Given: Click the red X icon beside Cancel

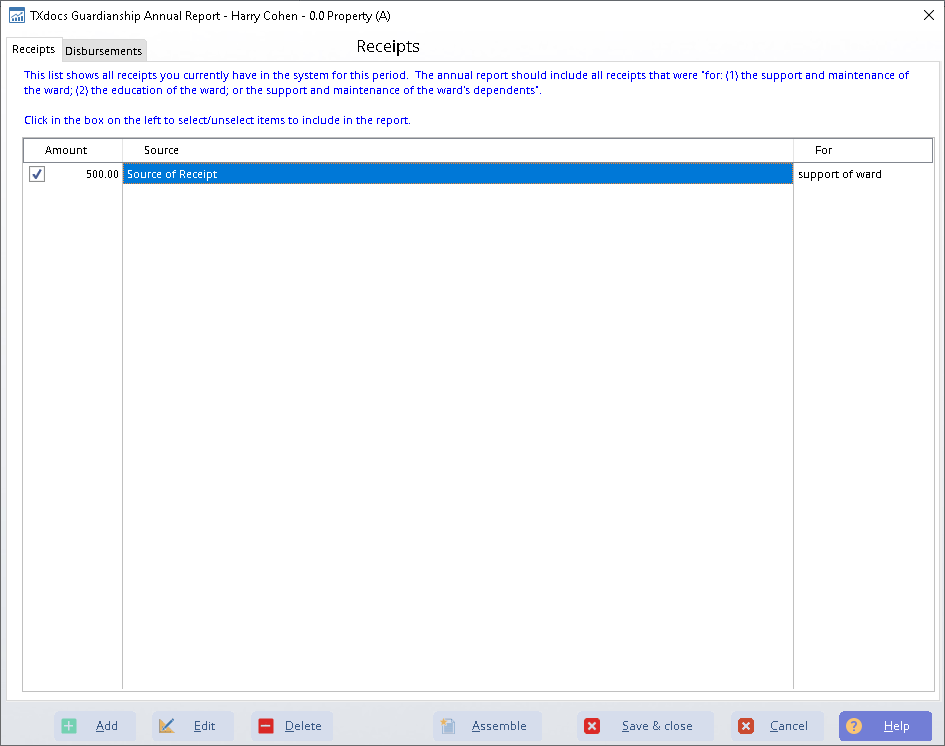Looking at the screenshot, I should (746, 726).
